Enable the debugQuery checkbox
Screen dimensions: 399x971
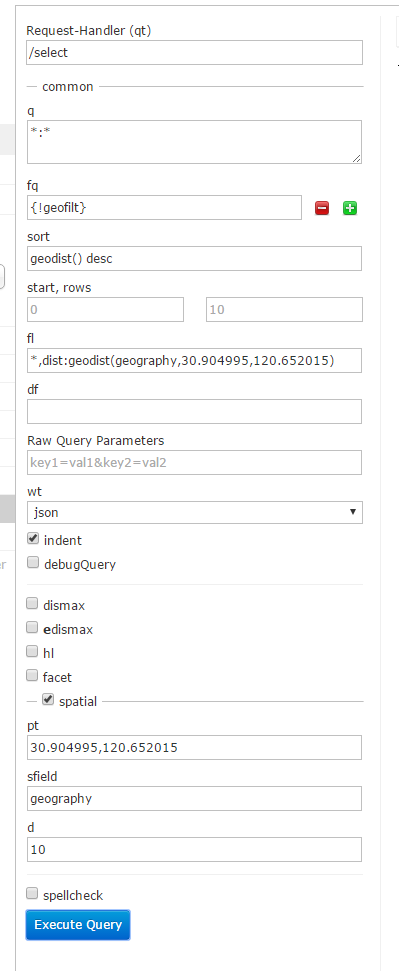[x=33, y=563]
